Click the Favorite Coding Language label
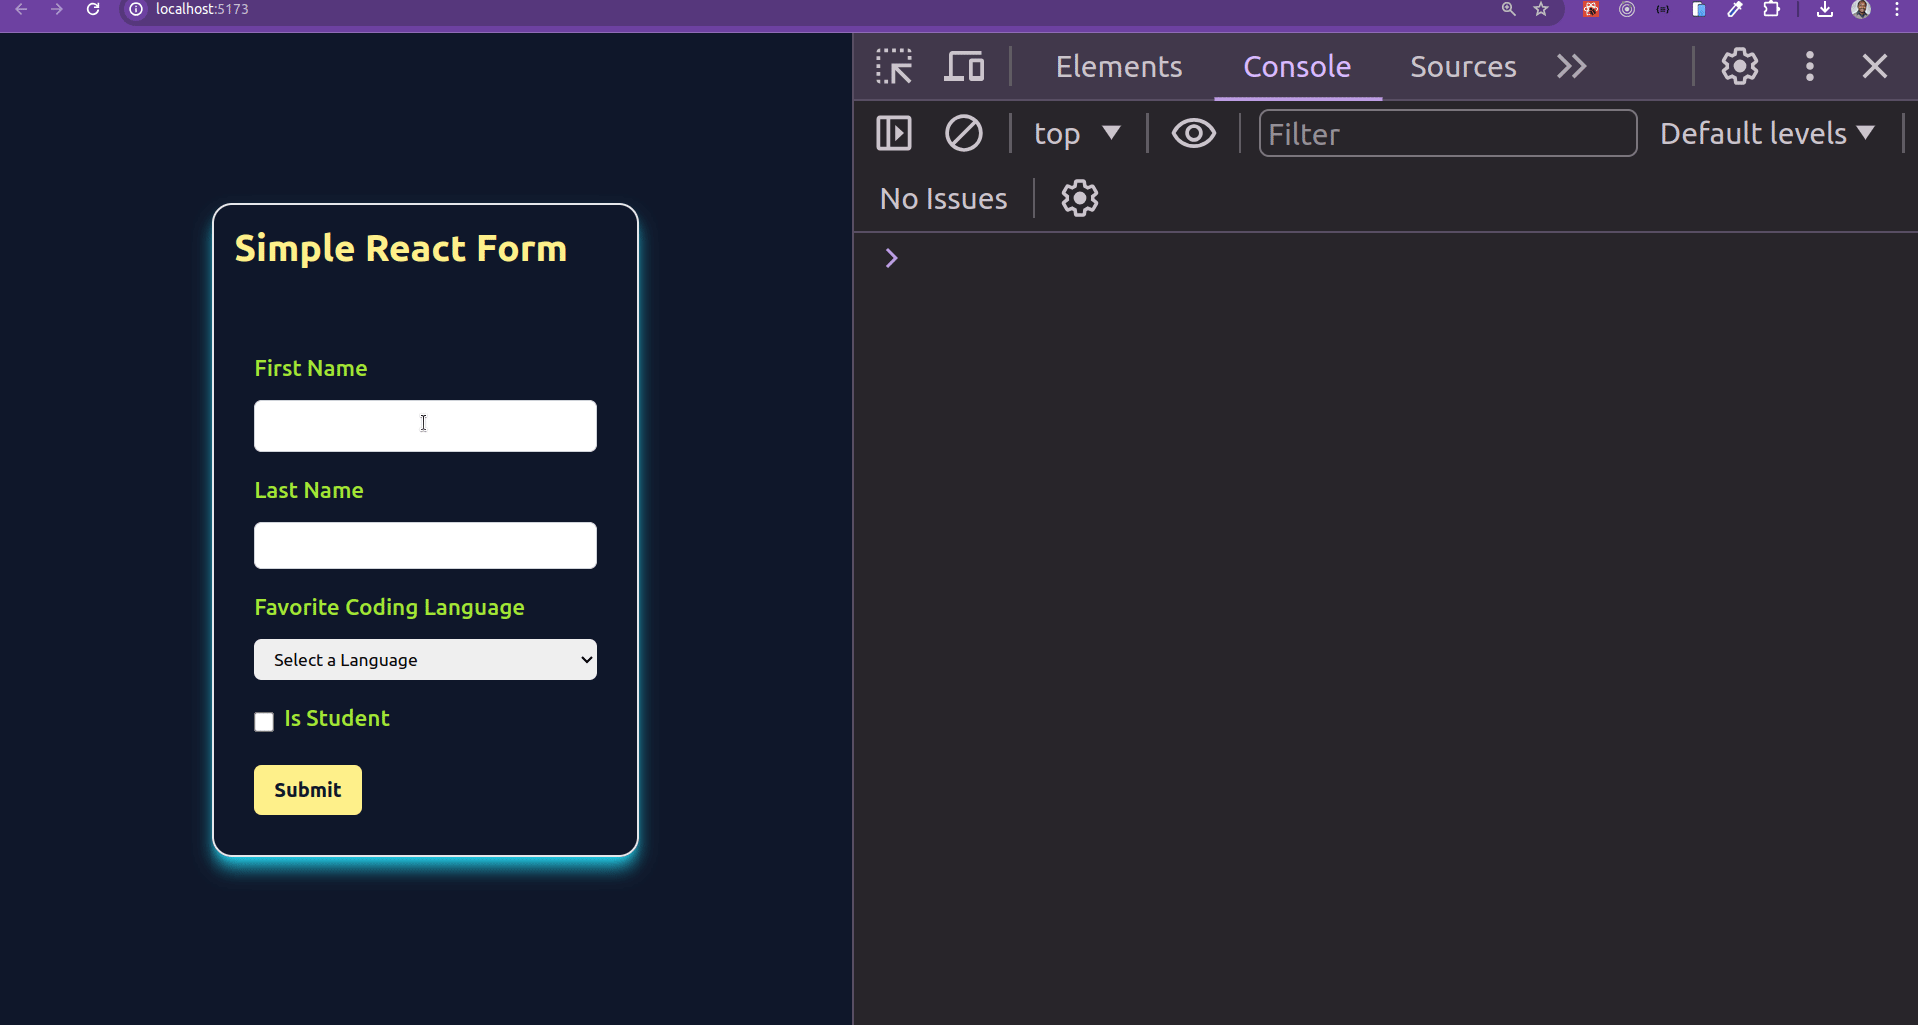 [x=389, y=607]
